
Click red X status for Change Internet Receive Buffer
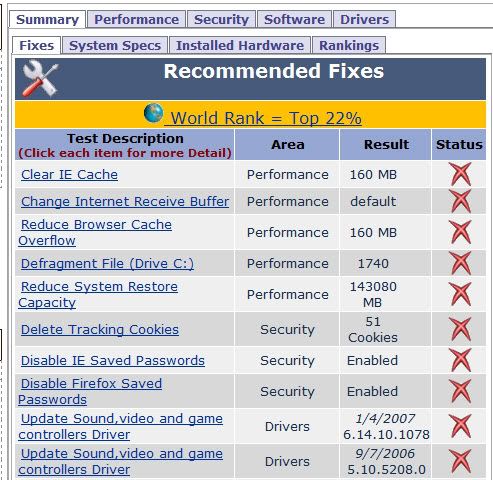(x=460, y=201)
